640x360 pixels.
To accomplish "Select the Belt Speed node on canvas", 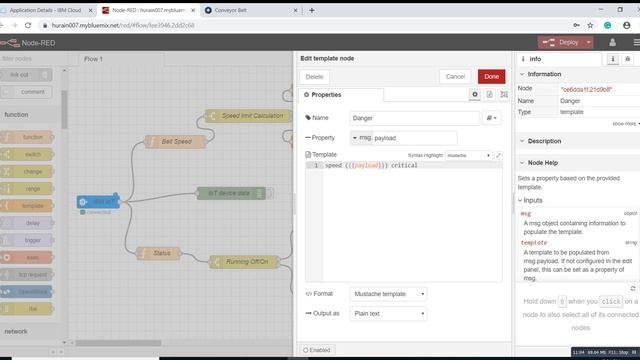I will [x=176, y=142].
